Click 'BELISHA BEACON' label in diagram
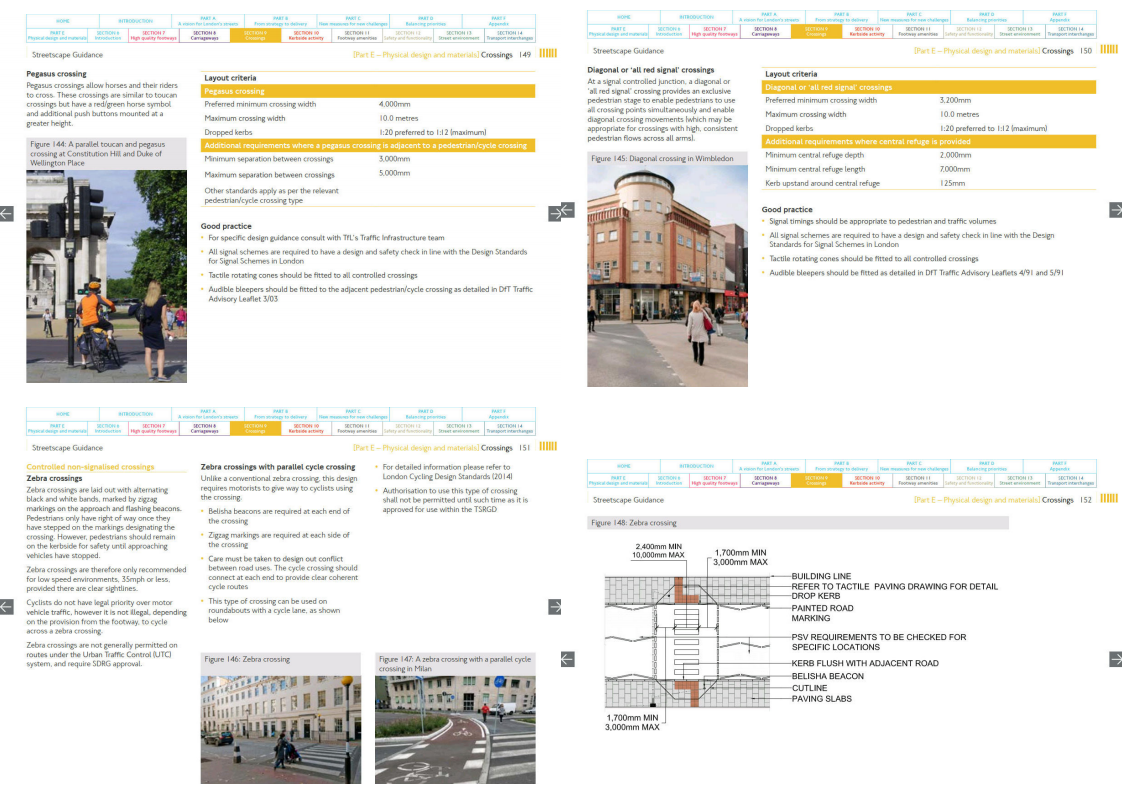The image size is (1123, 794). tap(827, 676)
